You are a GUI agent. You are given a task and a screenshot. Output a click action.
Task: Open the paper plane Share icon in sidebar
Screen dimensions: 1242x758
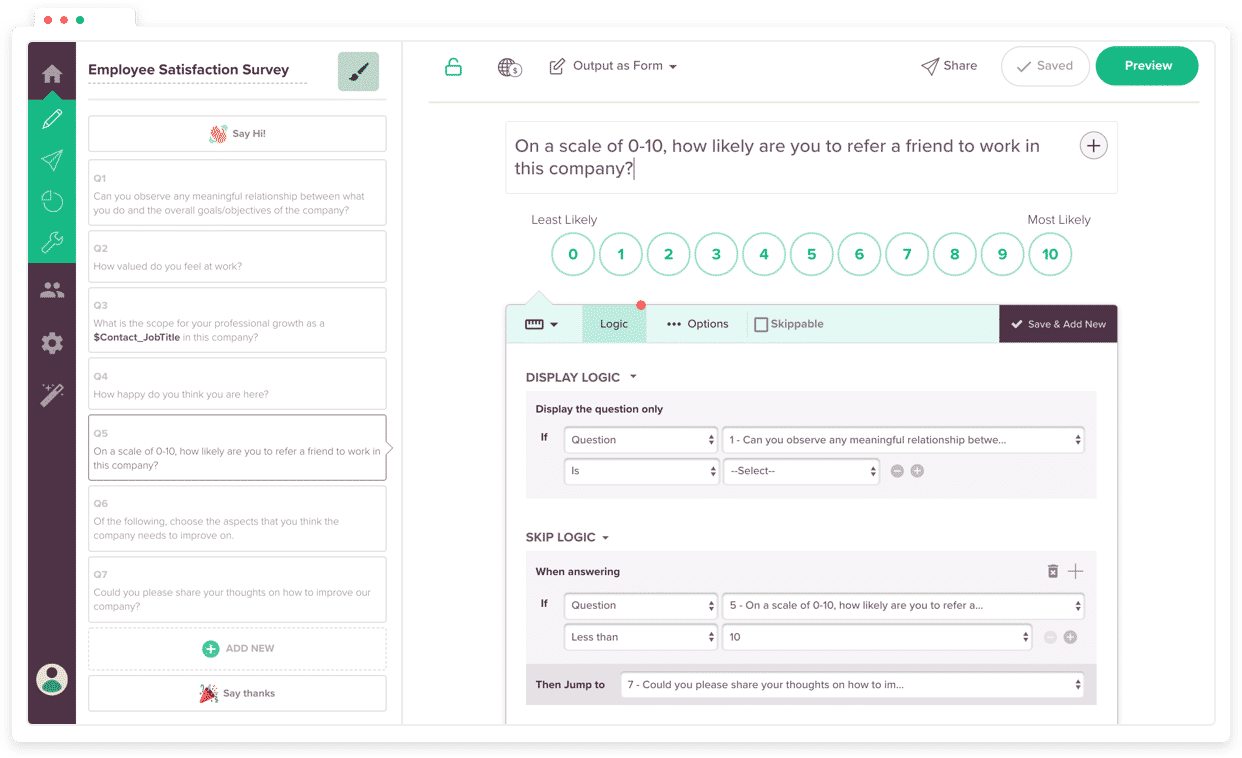pos(52,160)
